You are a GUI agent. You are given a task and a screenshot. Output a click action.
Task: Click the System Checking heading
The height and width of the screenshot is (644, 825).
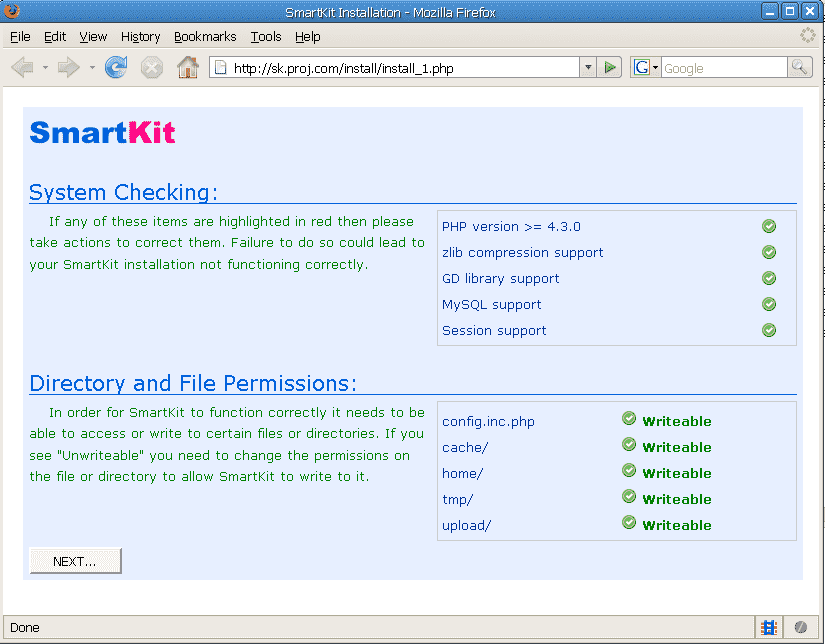point(123,192)
